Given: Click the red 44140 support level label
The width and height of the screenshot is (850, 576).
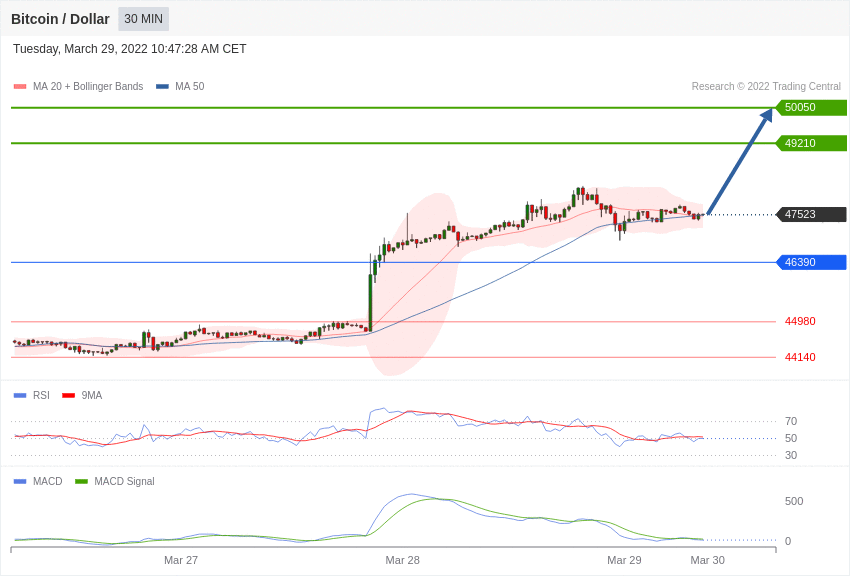Looking at the screenshot, I should coord(800,357).
